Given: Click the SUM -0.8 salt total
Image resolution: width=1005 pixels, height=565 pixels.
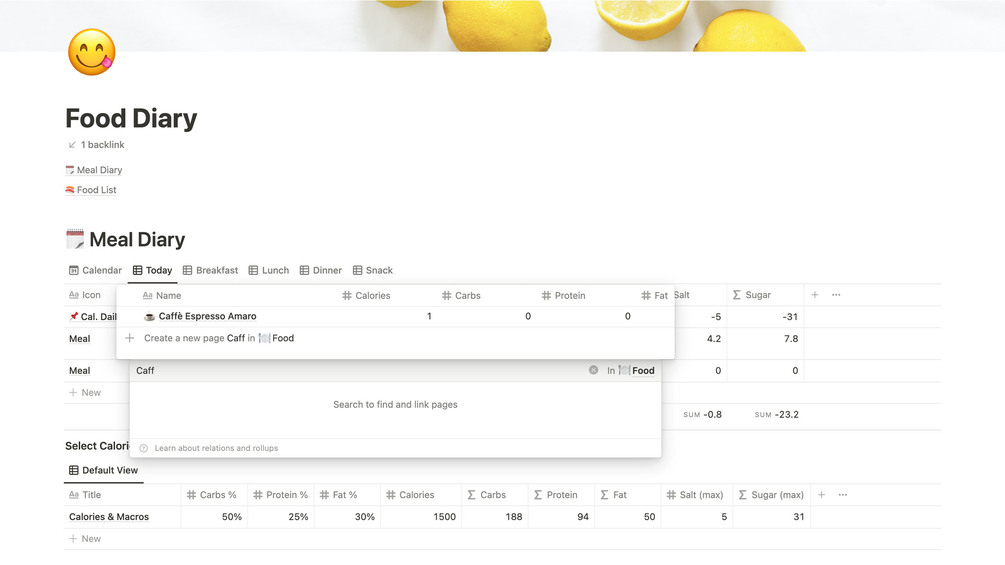Looking at the screenshot, I should 702,414.
